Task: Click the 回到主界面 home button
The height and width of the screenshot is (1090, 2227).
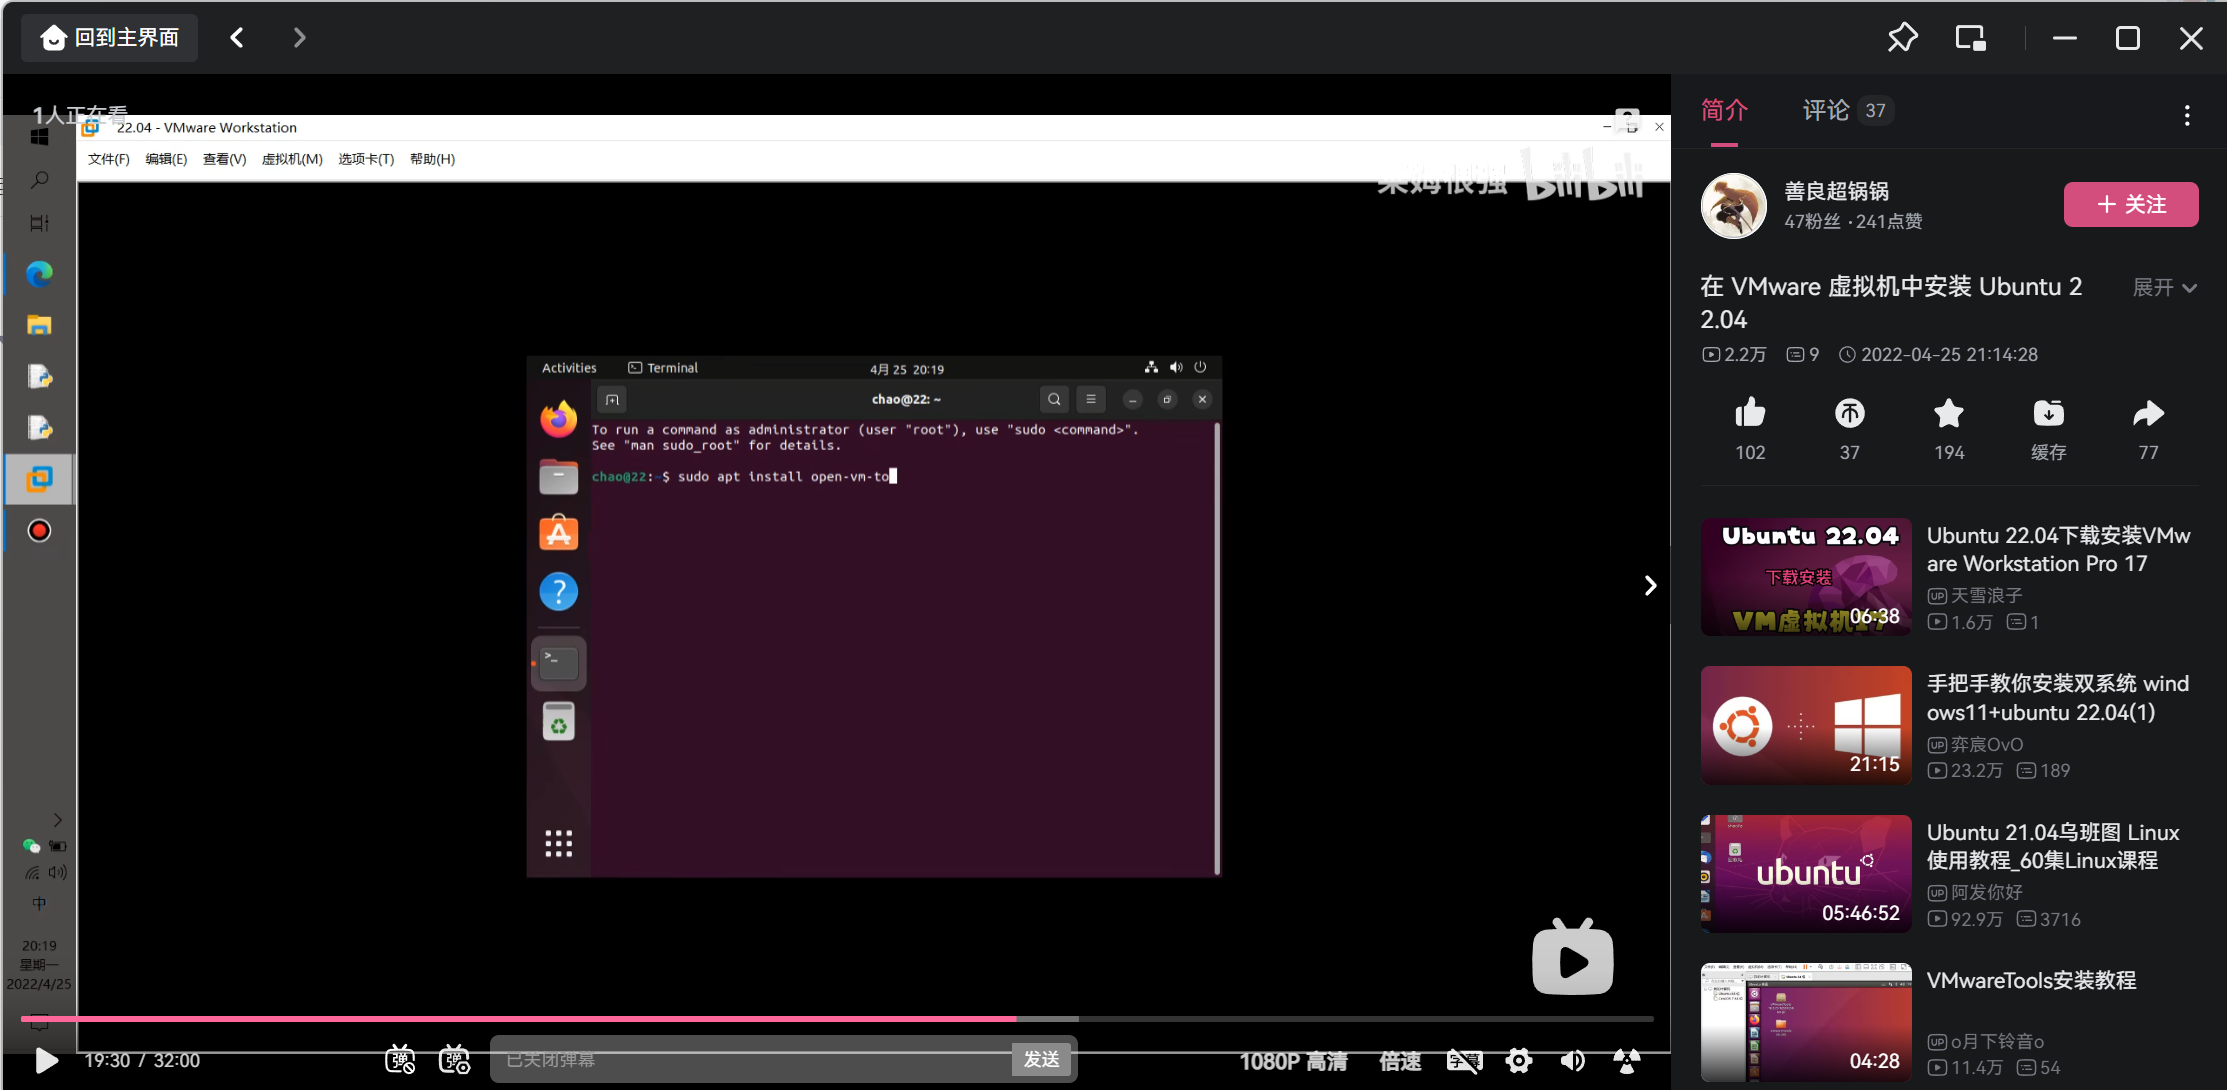Action: click(110, 38)
